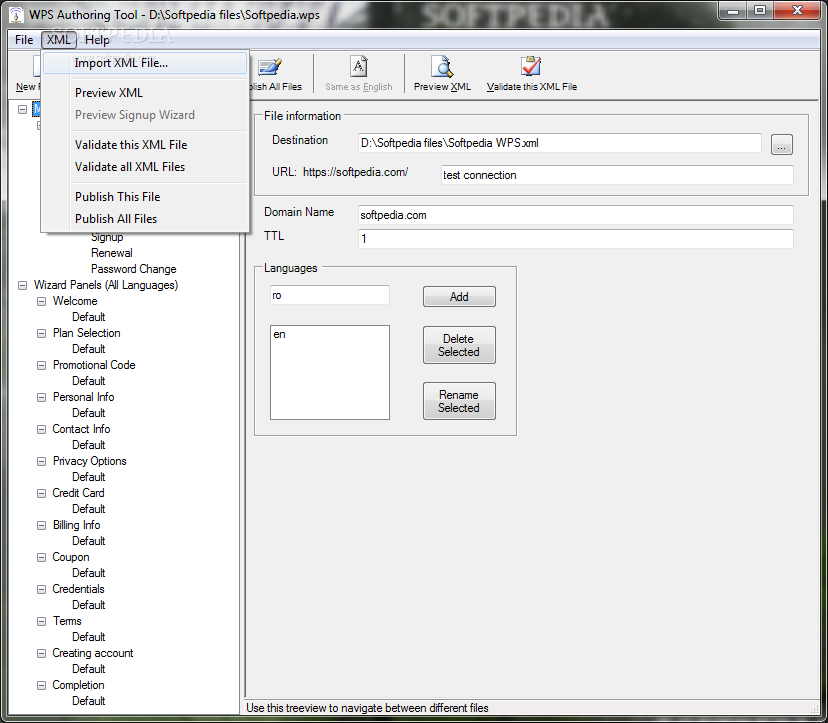Click the Domain Name input field

pos(576,215)
